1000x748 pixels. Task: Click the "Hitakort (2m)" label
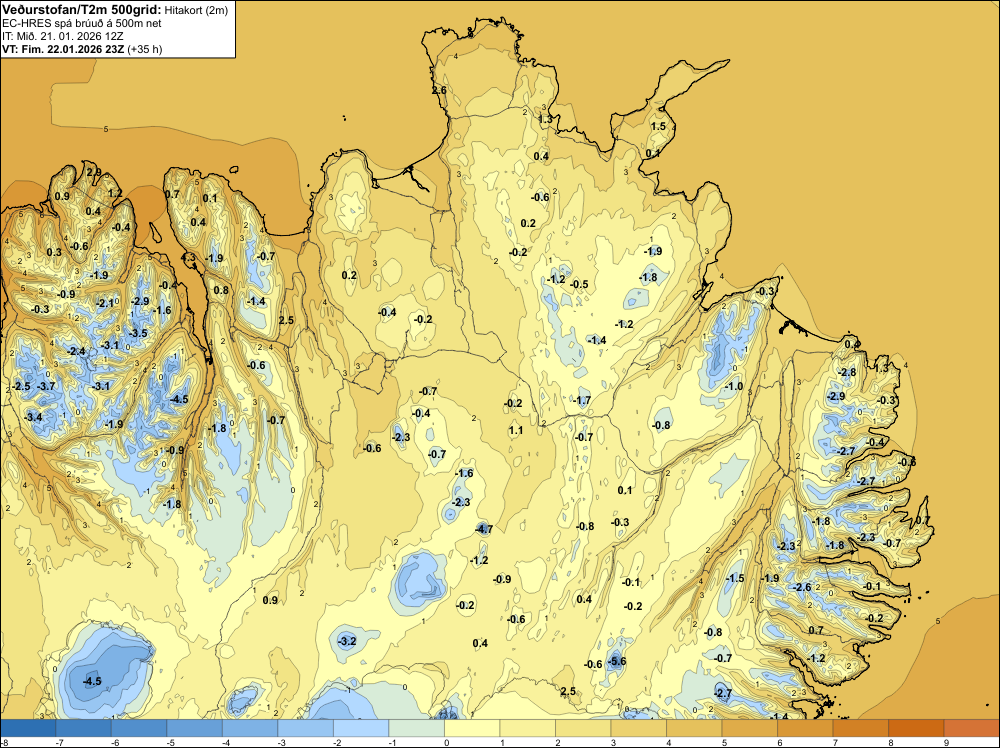pos(196,10)
